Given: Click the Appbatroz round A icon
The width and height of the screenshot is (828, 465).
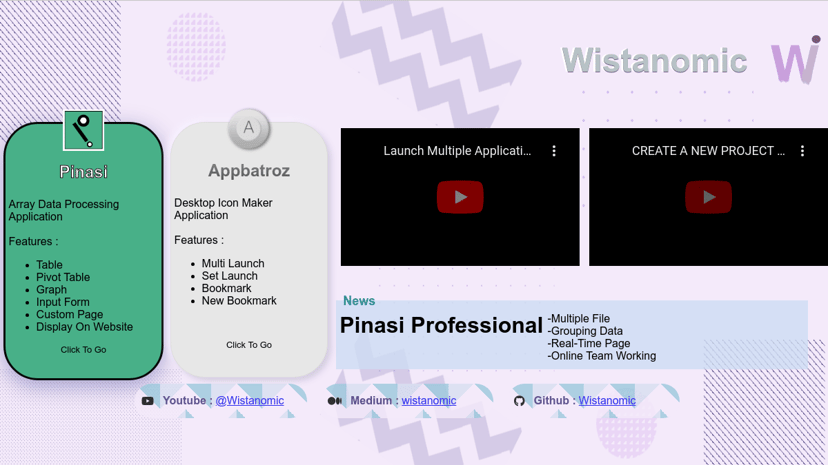Looking at the screenshot, I should pos(249,128).
